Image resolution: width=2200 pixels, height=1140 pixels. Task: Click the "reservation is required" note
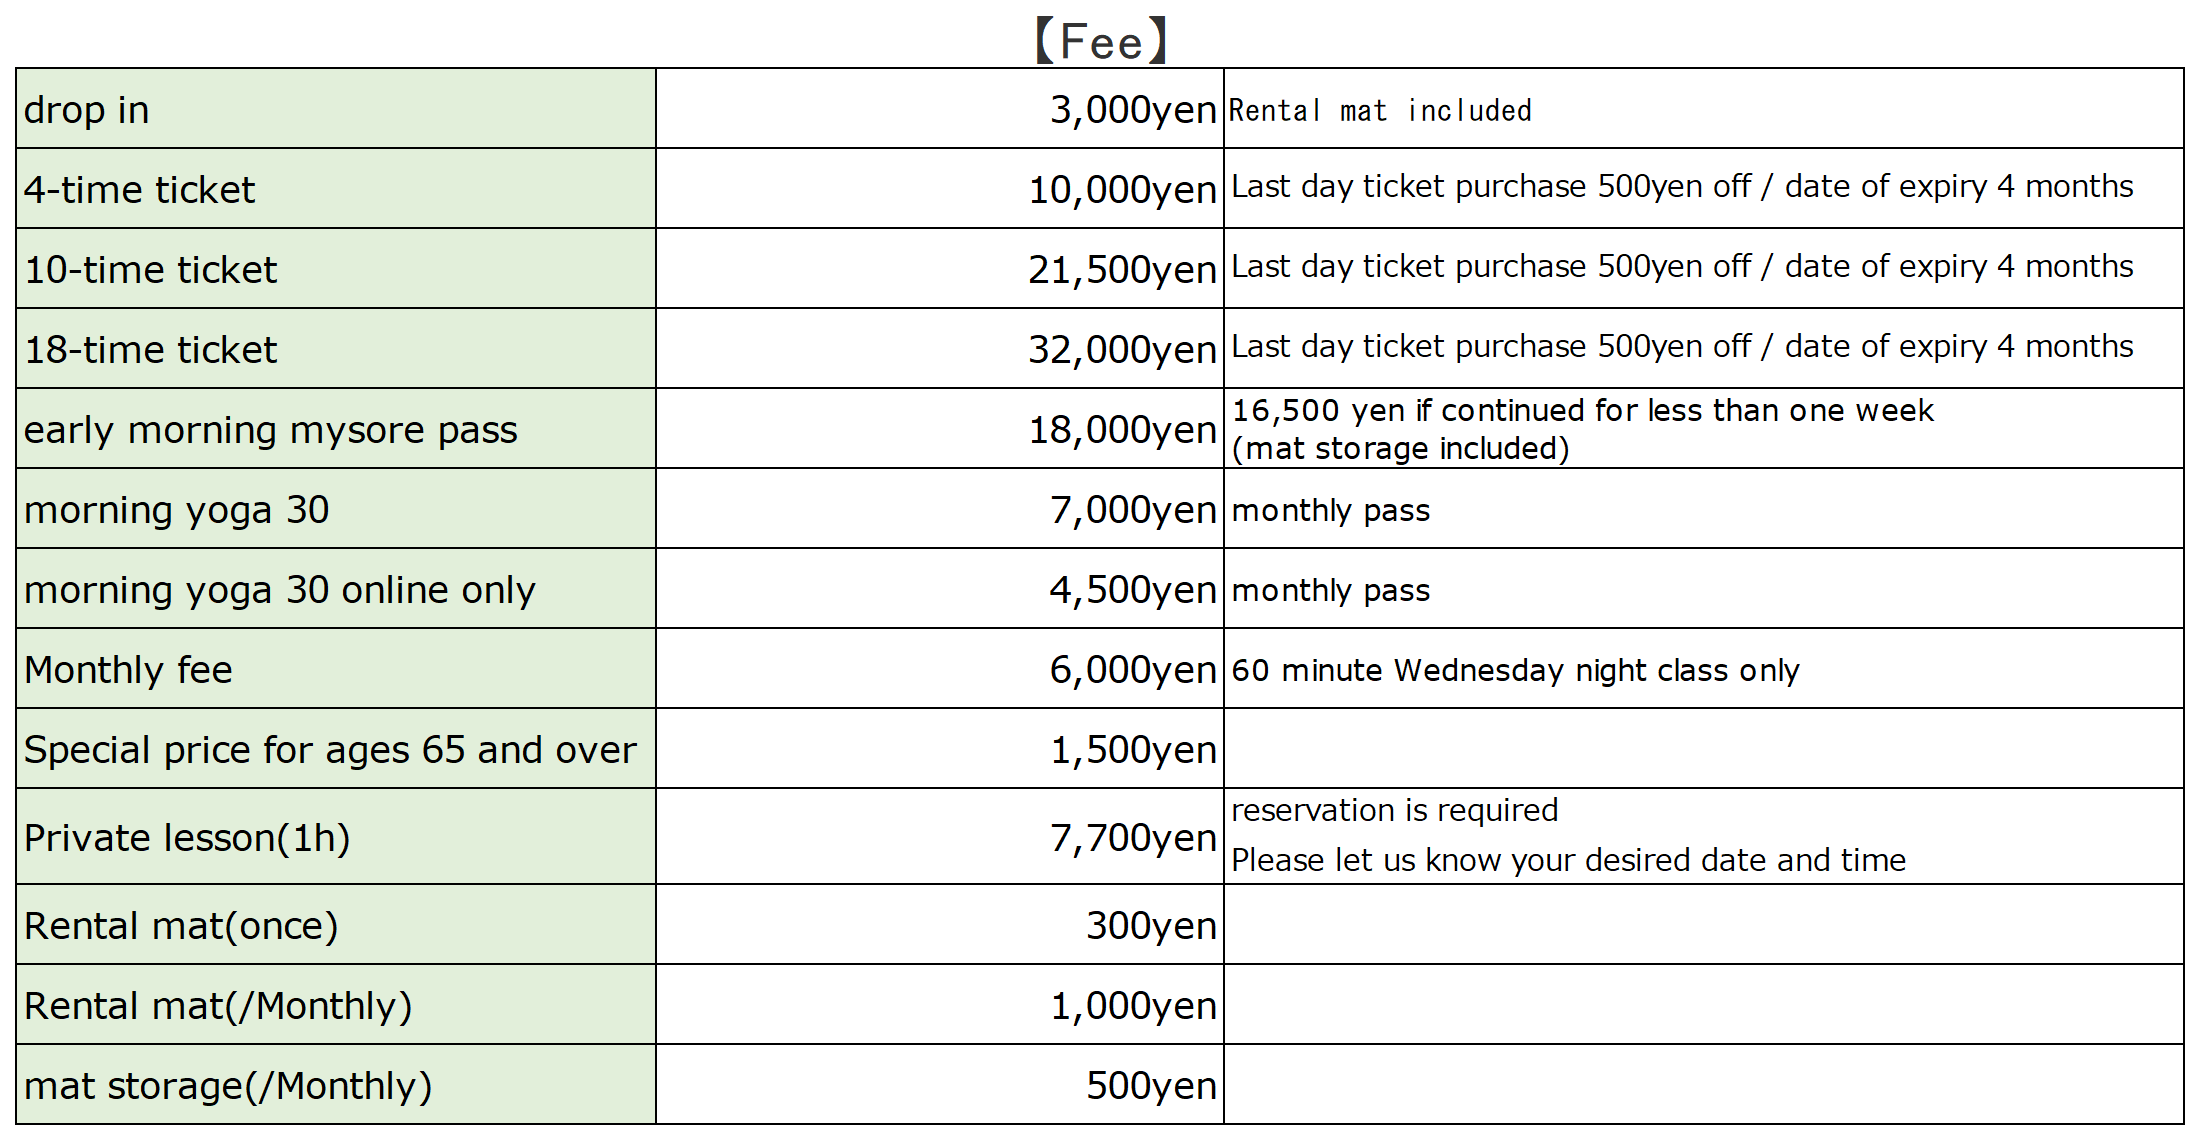tap(1394, 810)
